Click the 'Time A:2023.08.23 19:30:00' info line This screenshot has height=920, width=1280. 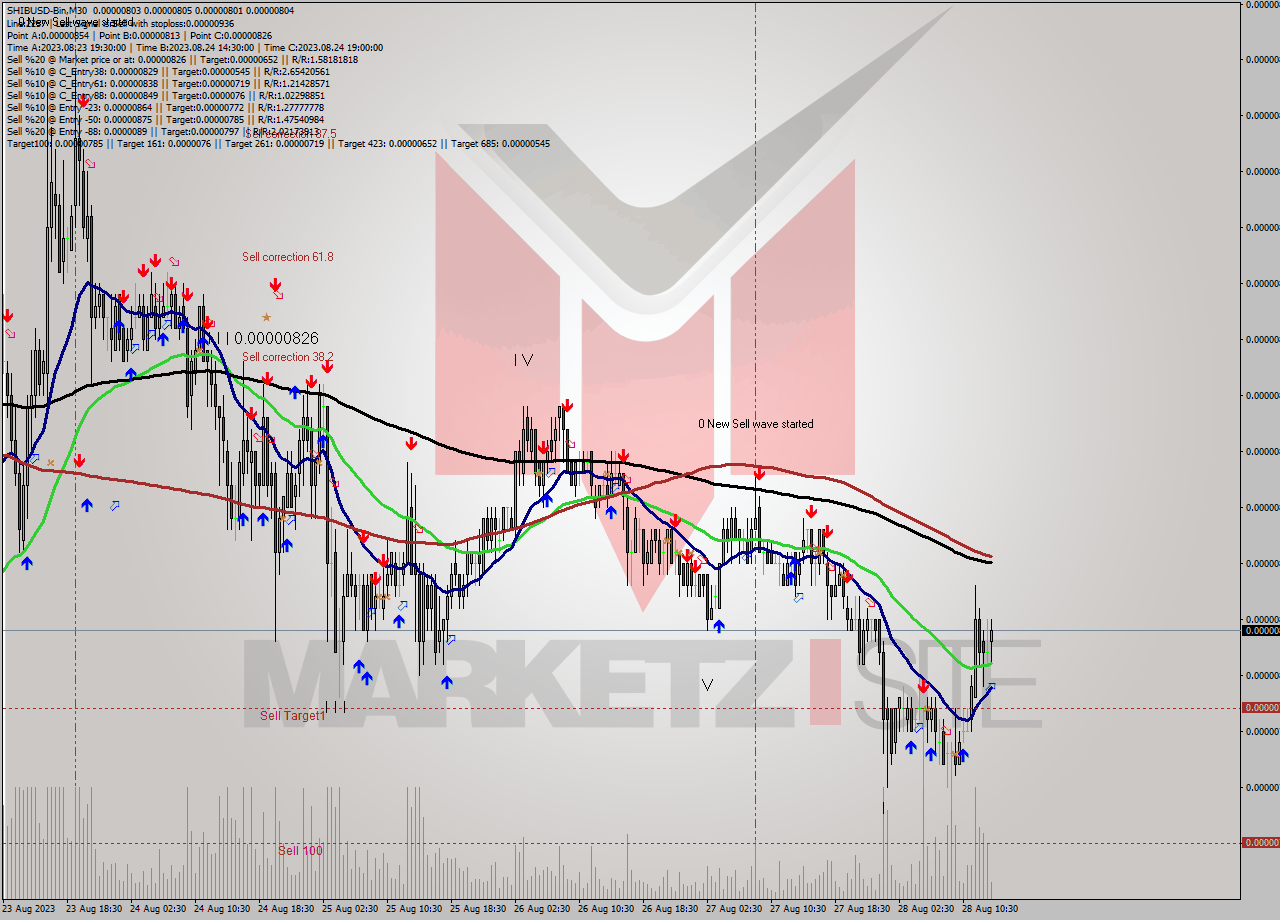(194, 47)
